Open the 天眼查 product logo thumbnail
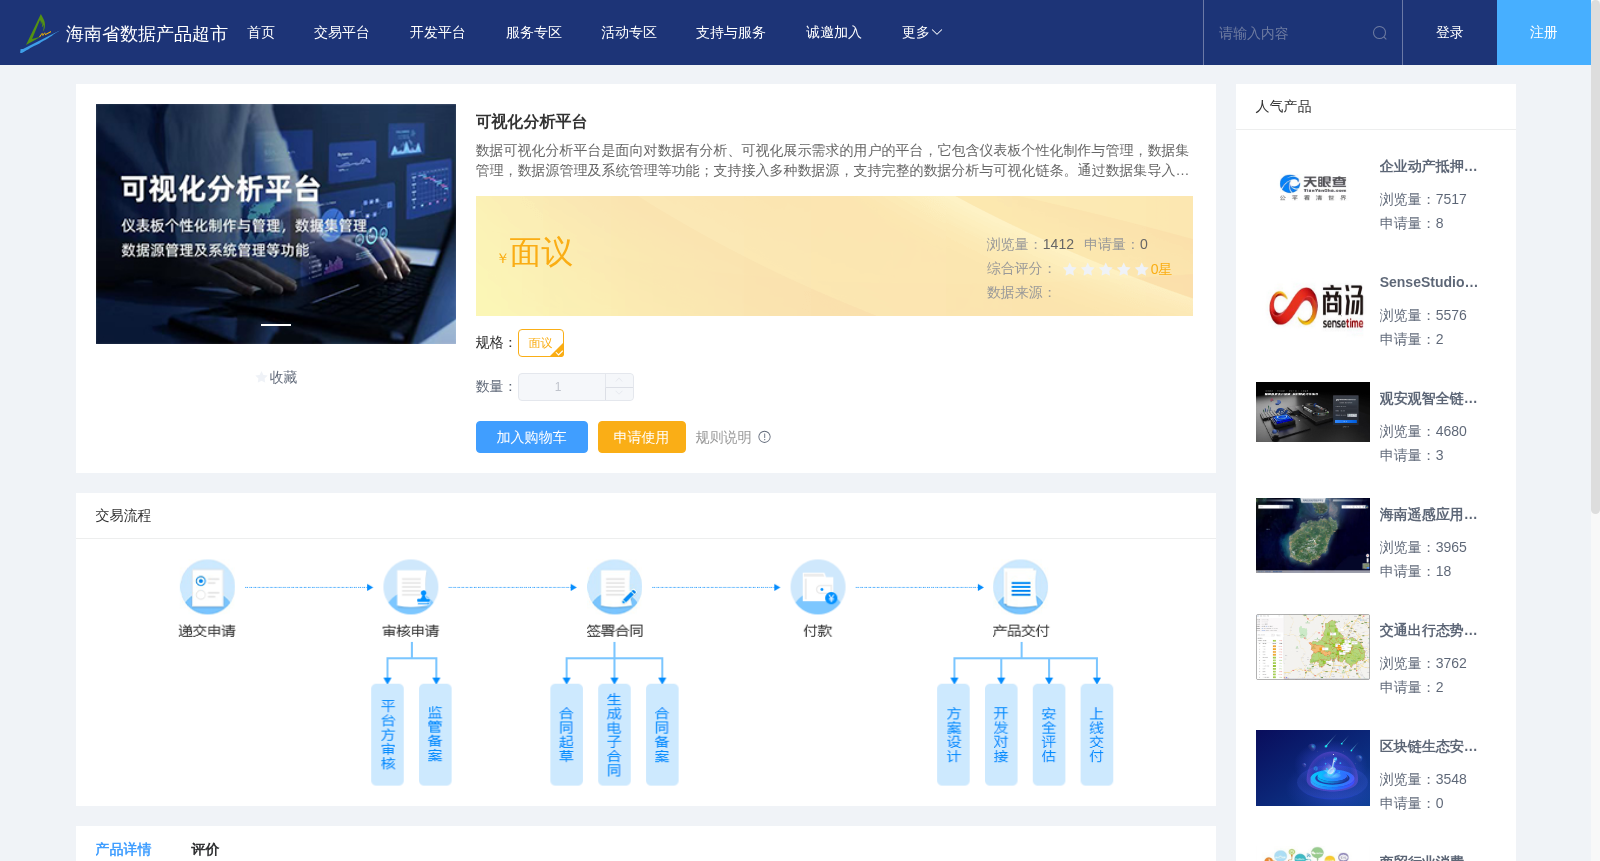The image size is (1600, 861). (1313, 188)
